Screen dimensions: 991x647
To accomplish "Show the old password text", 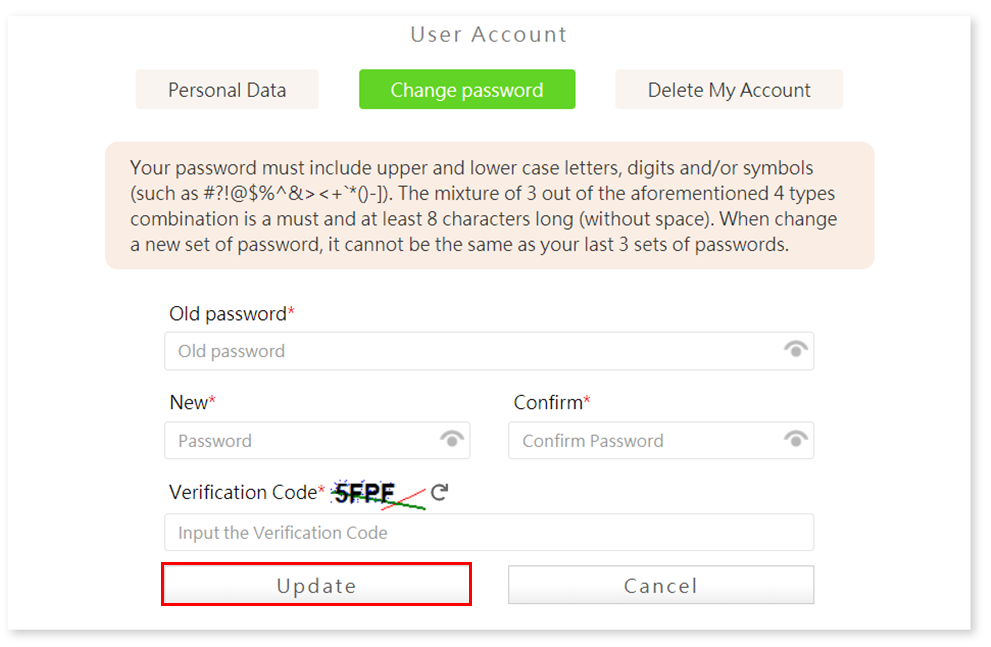I will [x=796, y=349].
